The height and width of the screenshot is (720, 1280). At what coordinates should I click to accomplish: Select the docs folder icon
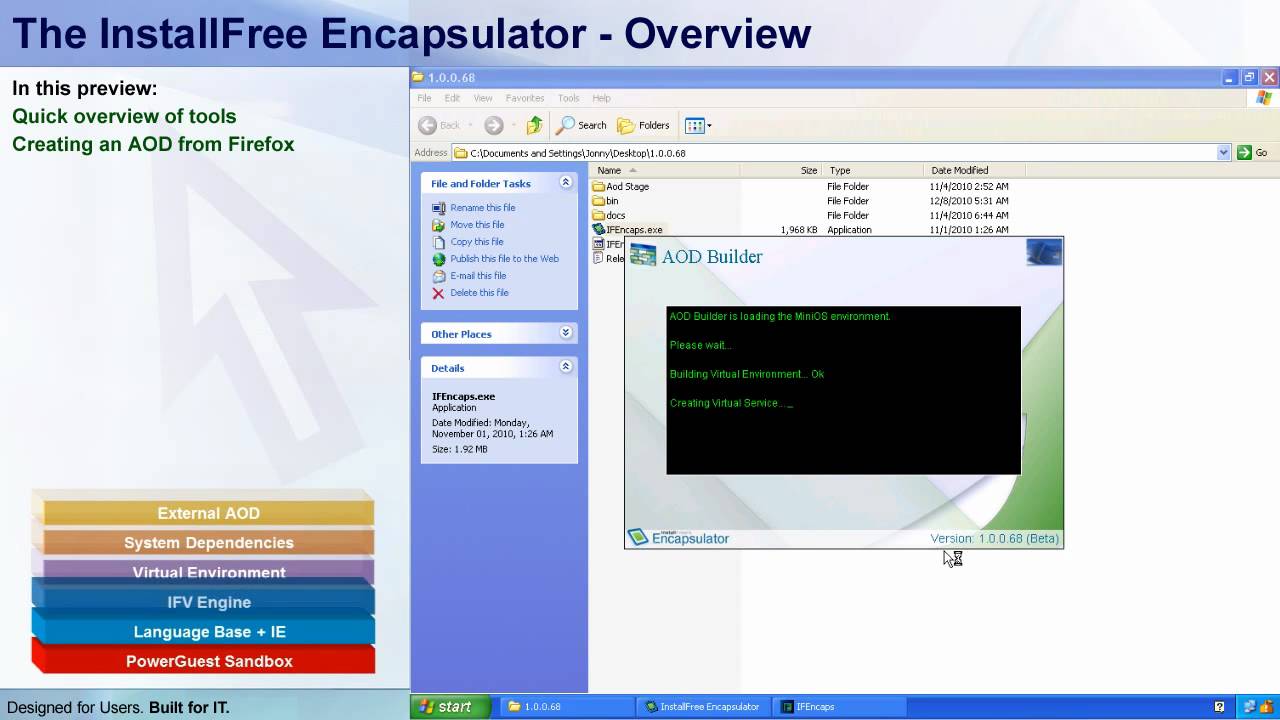(x=599, y=215)
